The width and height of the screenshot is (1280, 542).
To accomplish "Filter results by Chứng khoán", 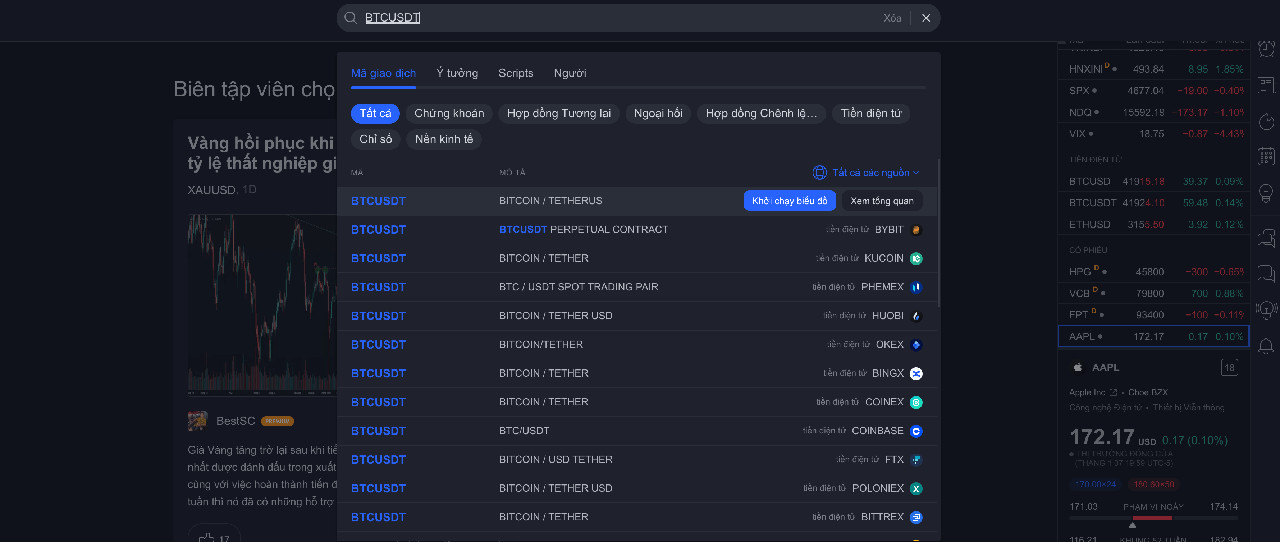I will (449, 113).
